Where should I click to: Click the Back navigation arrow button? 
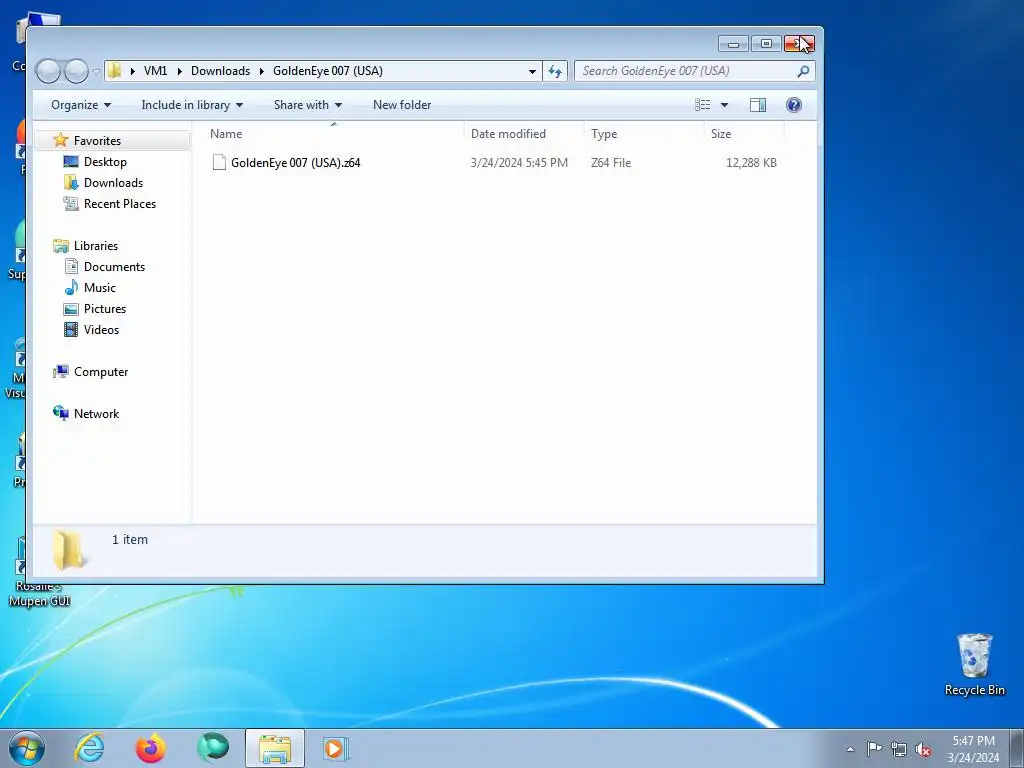point(48,71)
